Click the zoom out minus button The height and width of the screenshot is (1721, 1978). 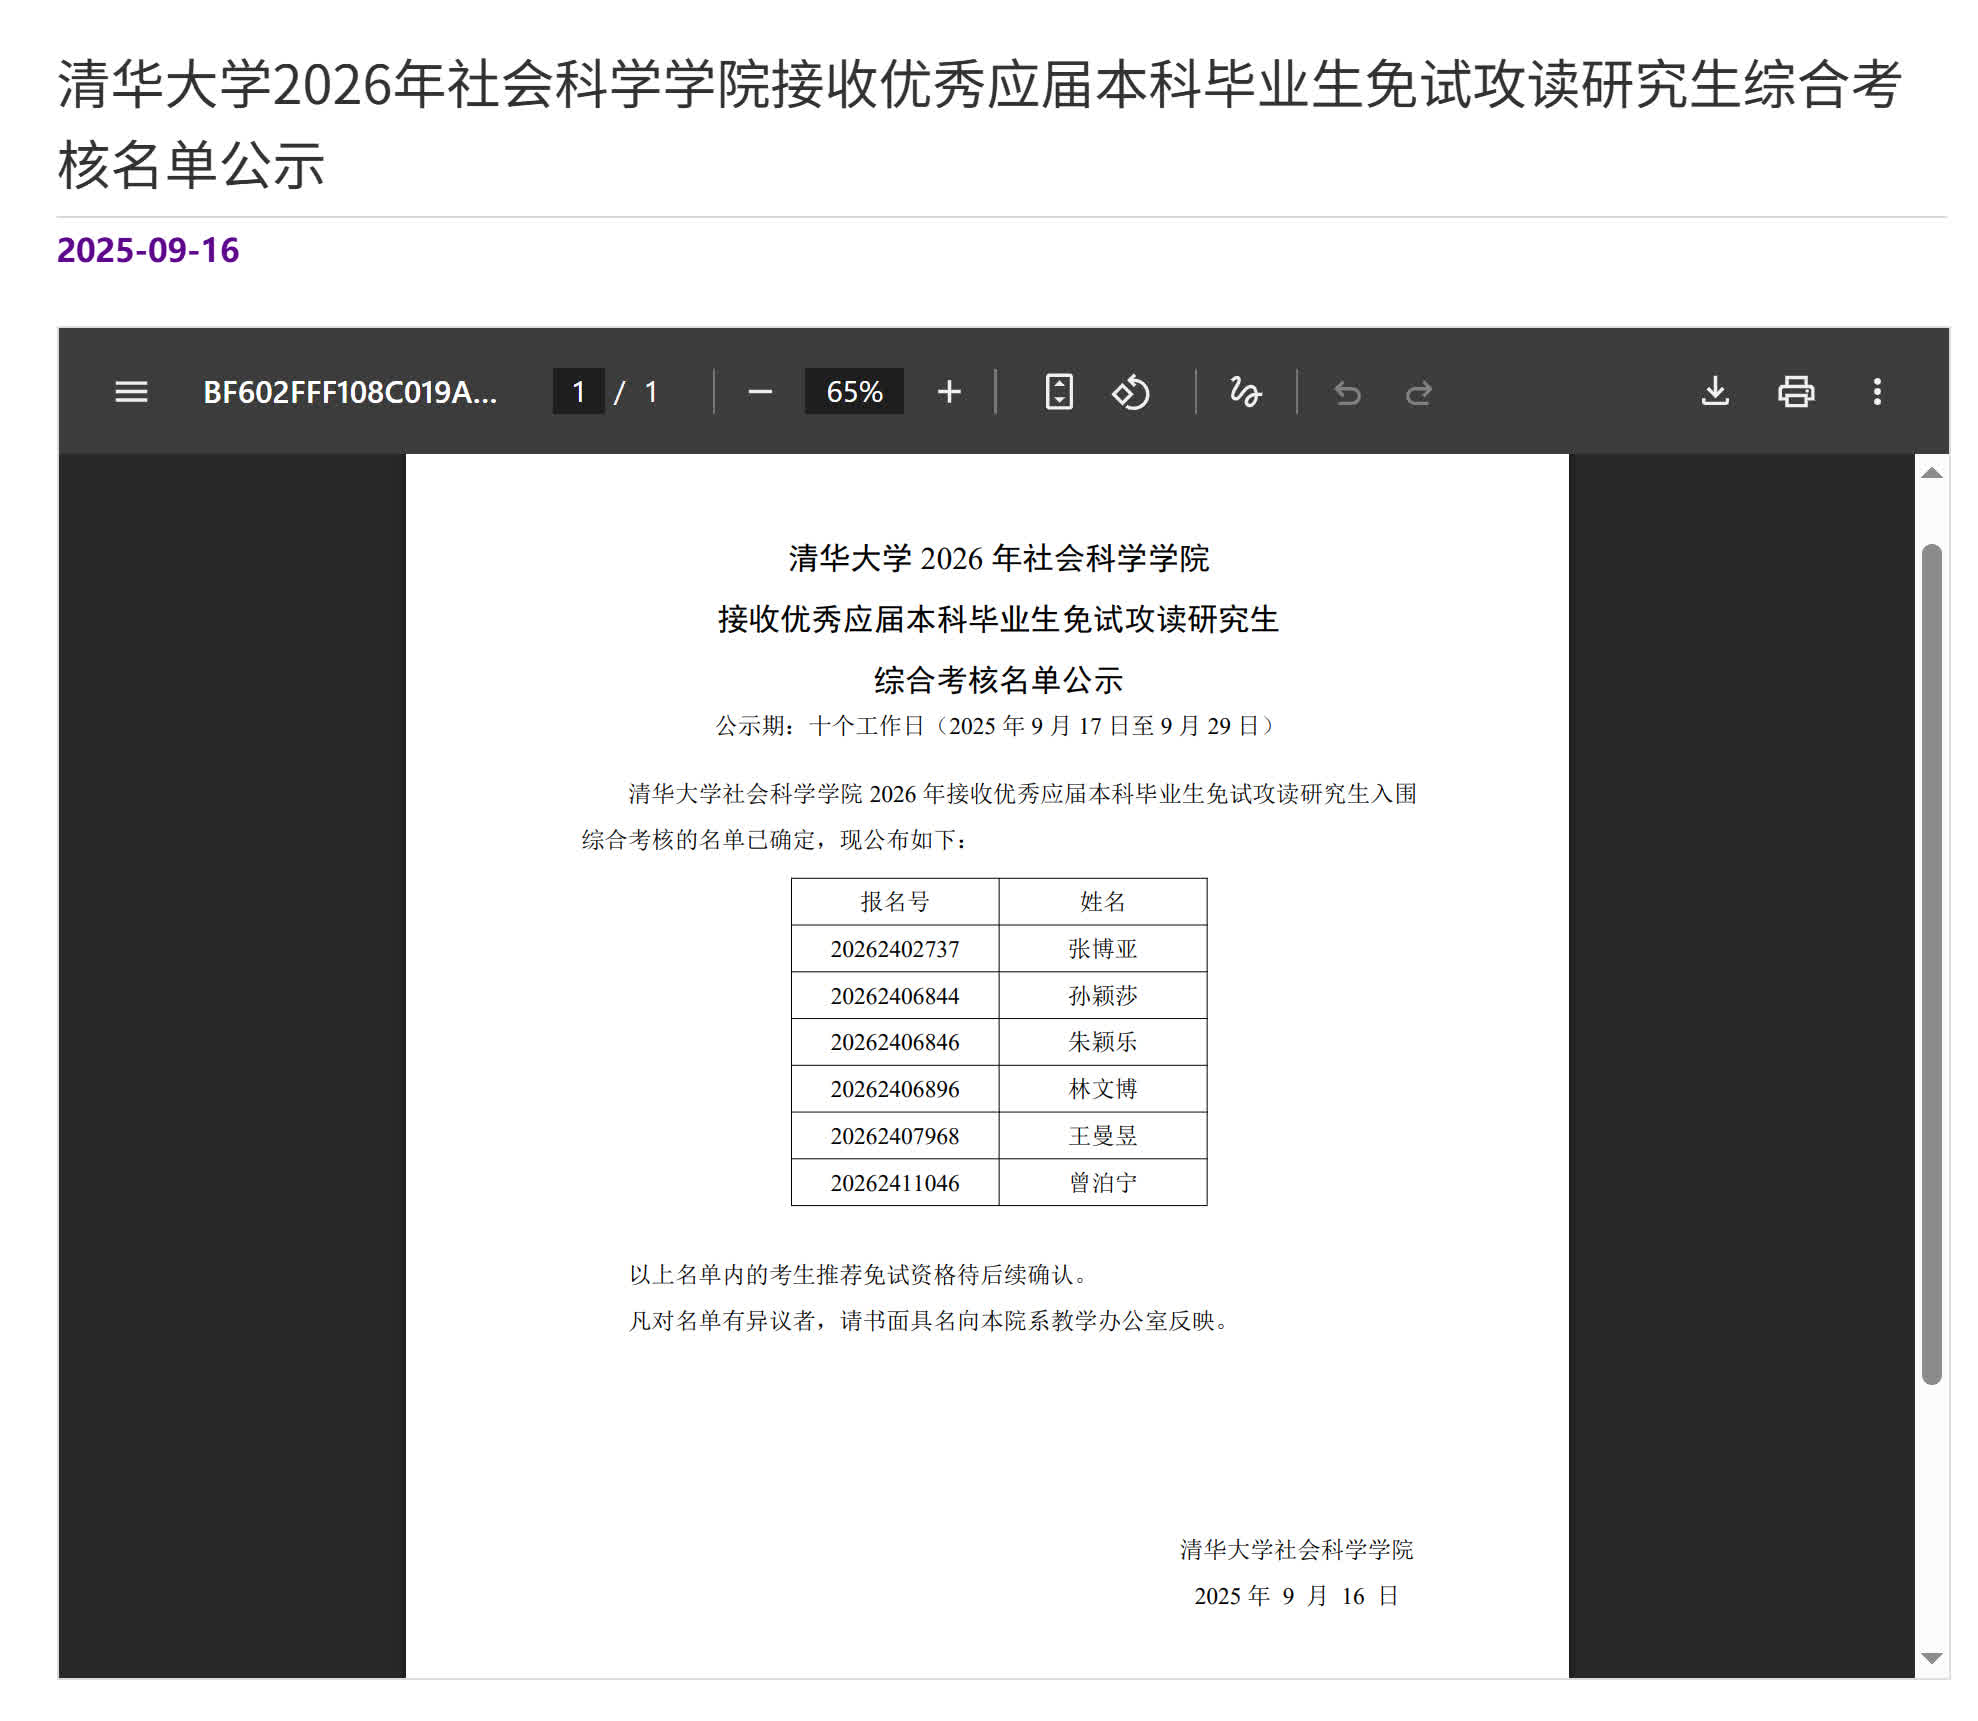[760, 392]
